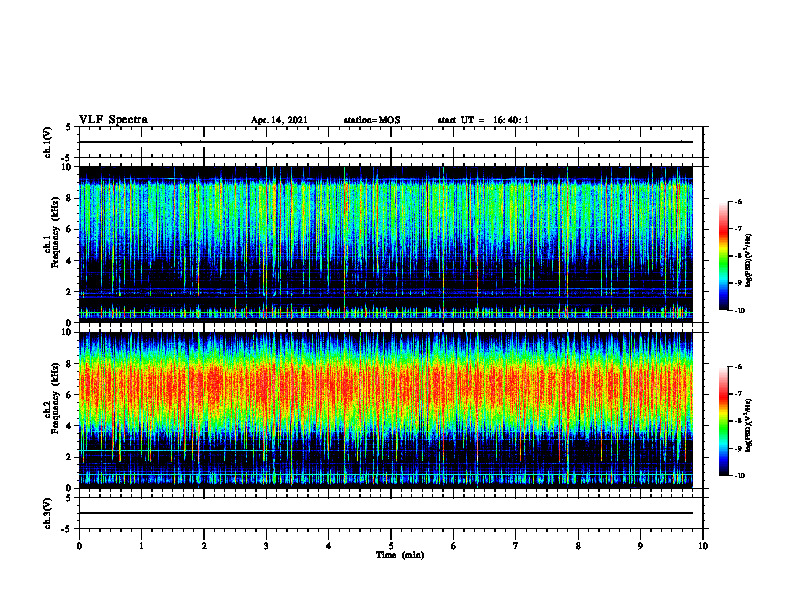Viewport: 792px width, 612px height.
Task: Click the ch.1 frequency axis "4" tick label
Action: tap(69, 261)
